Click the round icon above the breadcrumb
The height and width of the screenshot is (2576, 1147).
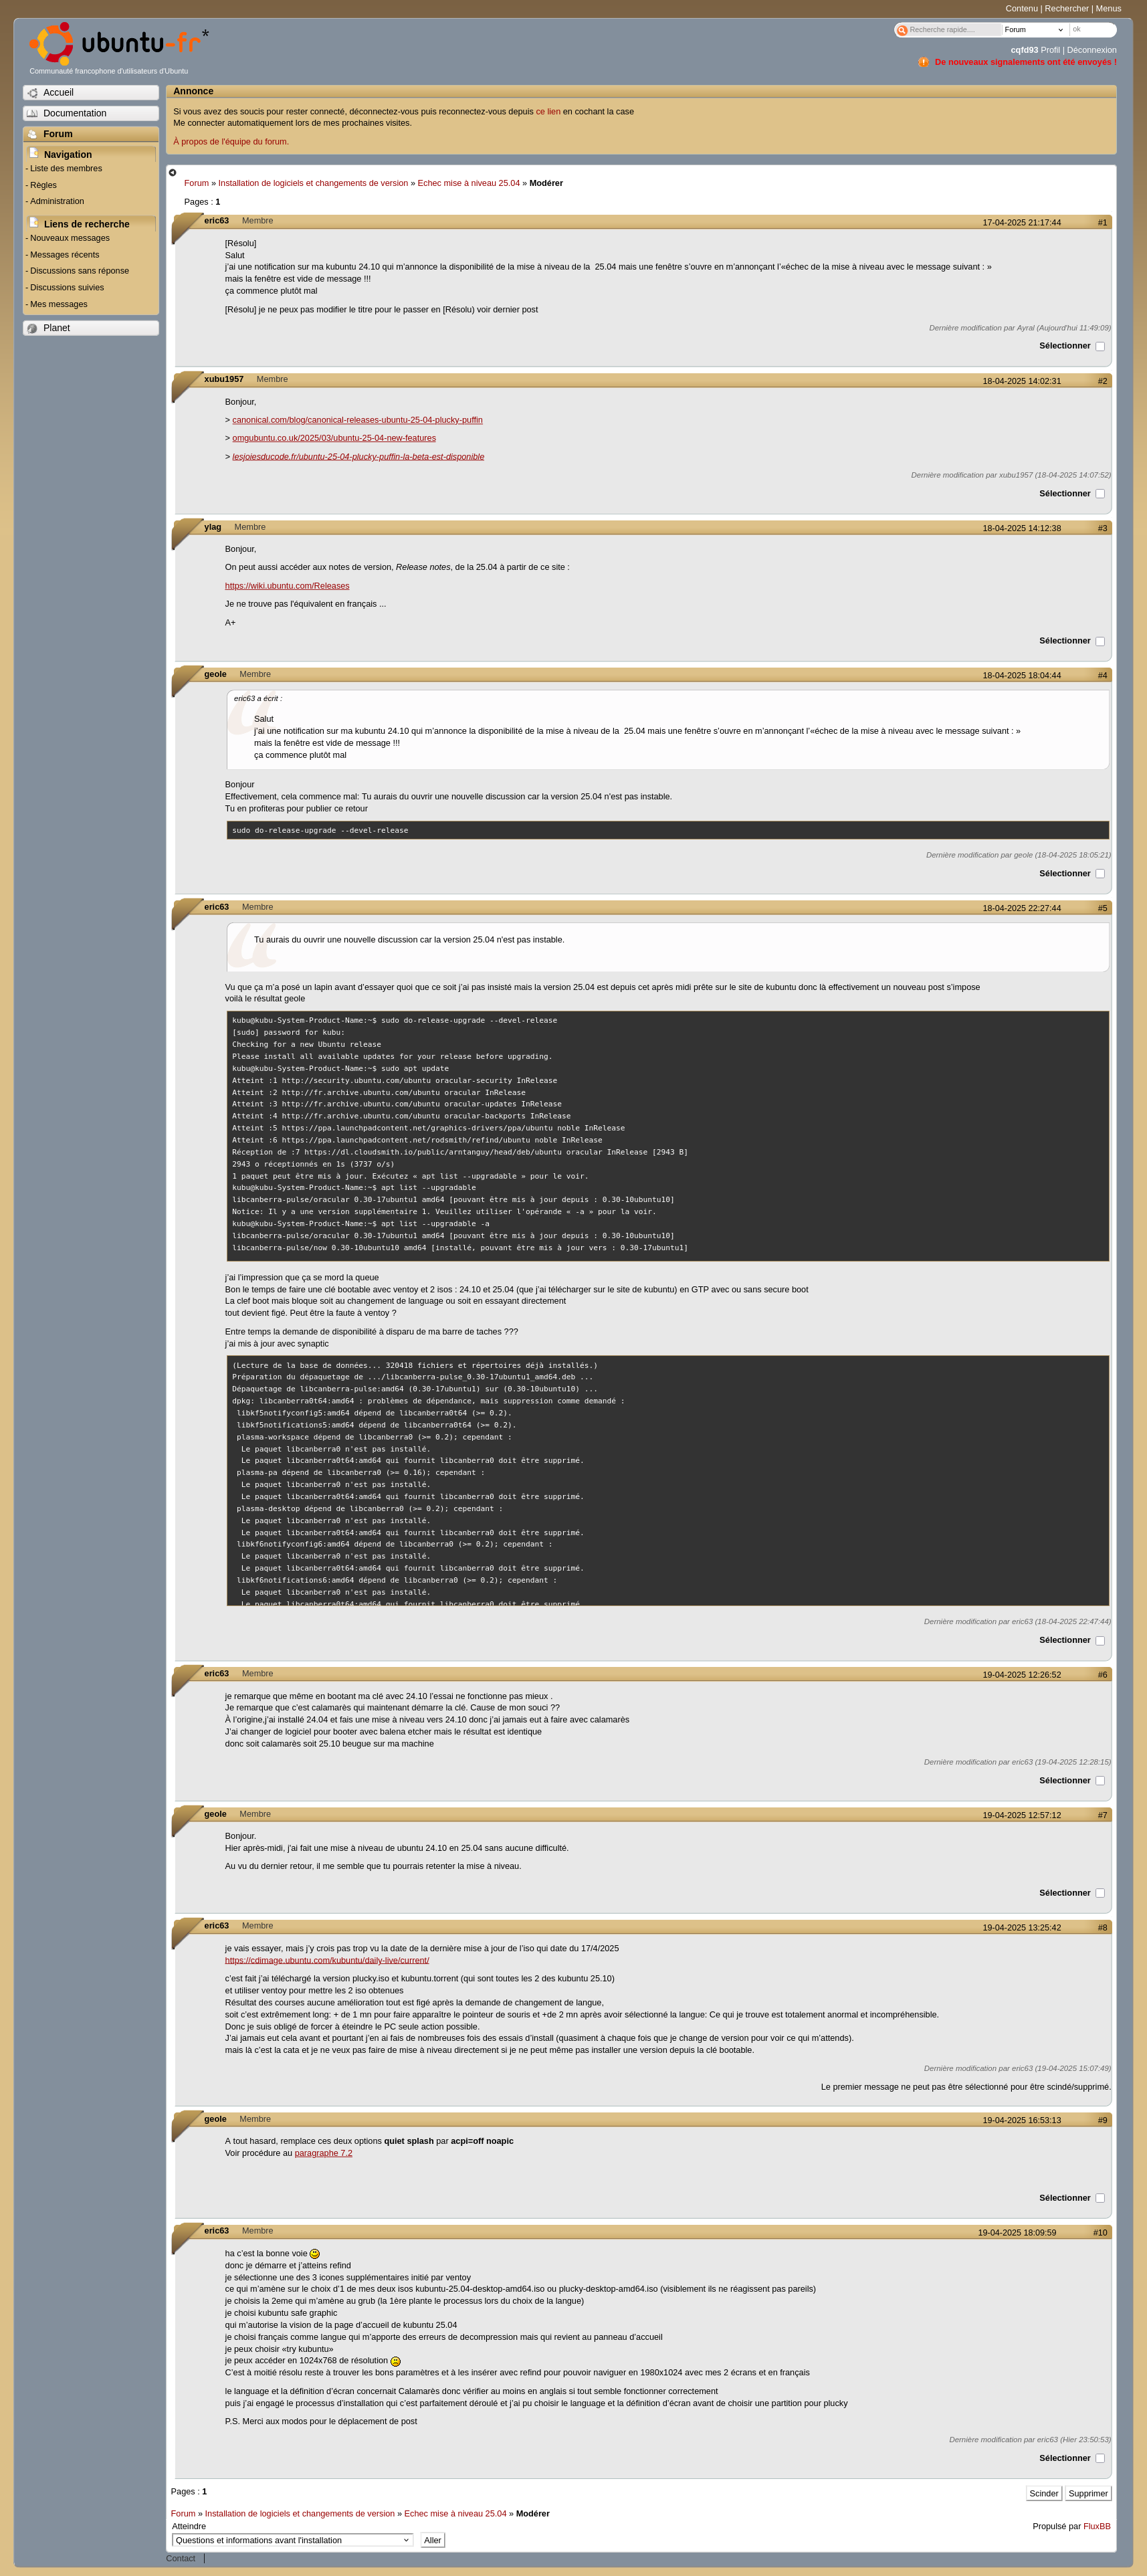tap(172, 172)
